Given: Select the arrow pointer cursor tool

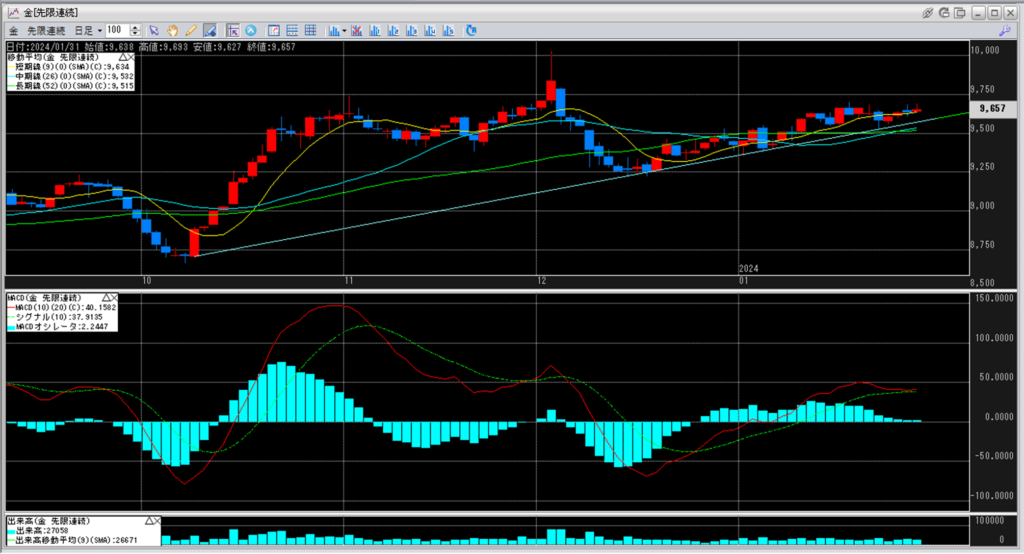Looking at the screenshot, I should click(155, 30).
